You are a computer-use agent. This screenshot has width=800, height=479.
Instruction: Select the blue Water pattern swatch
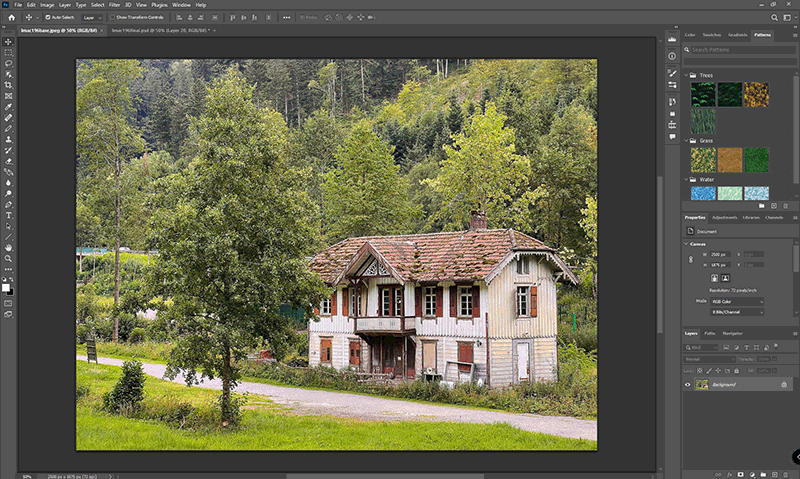[x=703, y=193]
